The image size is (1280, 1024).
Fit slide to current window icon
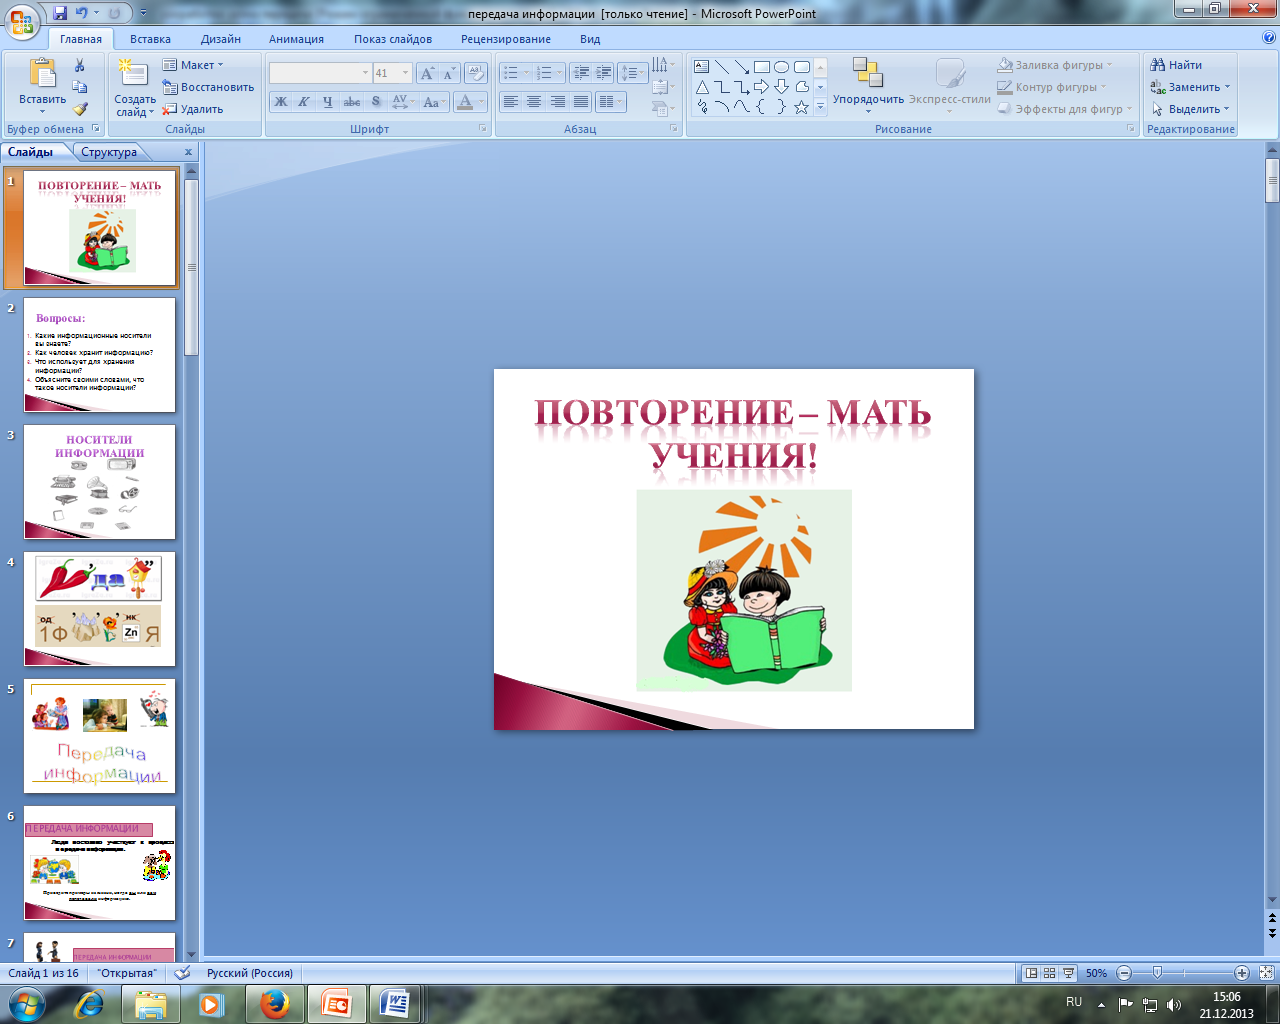tap(1266, 973)
